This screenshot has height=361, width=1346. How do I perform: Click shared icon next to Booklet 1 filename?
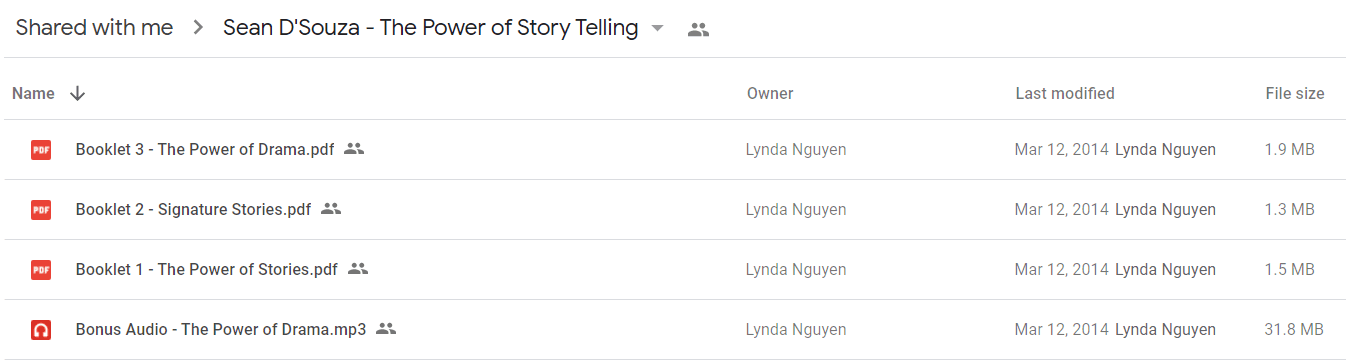pos(358,269)
